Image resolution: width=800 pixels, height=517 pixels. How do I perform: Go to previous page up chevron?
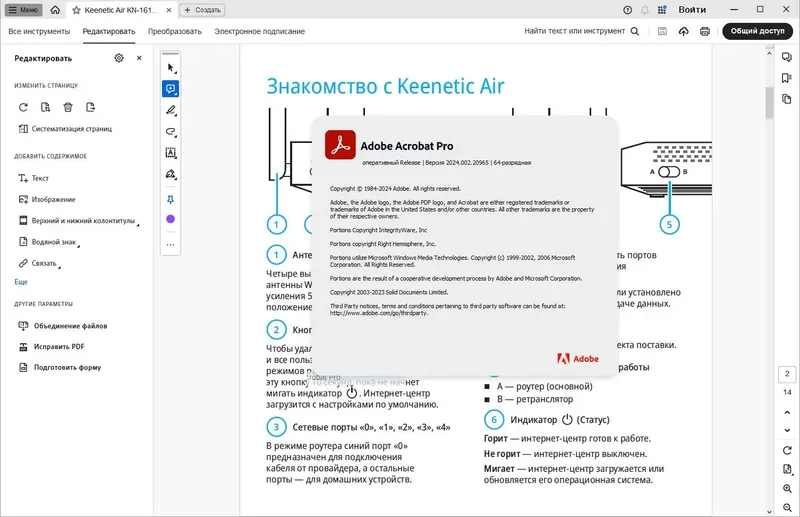click(787, 412)
